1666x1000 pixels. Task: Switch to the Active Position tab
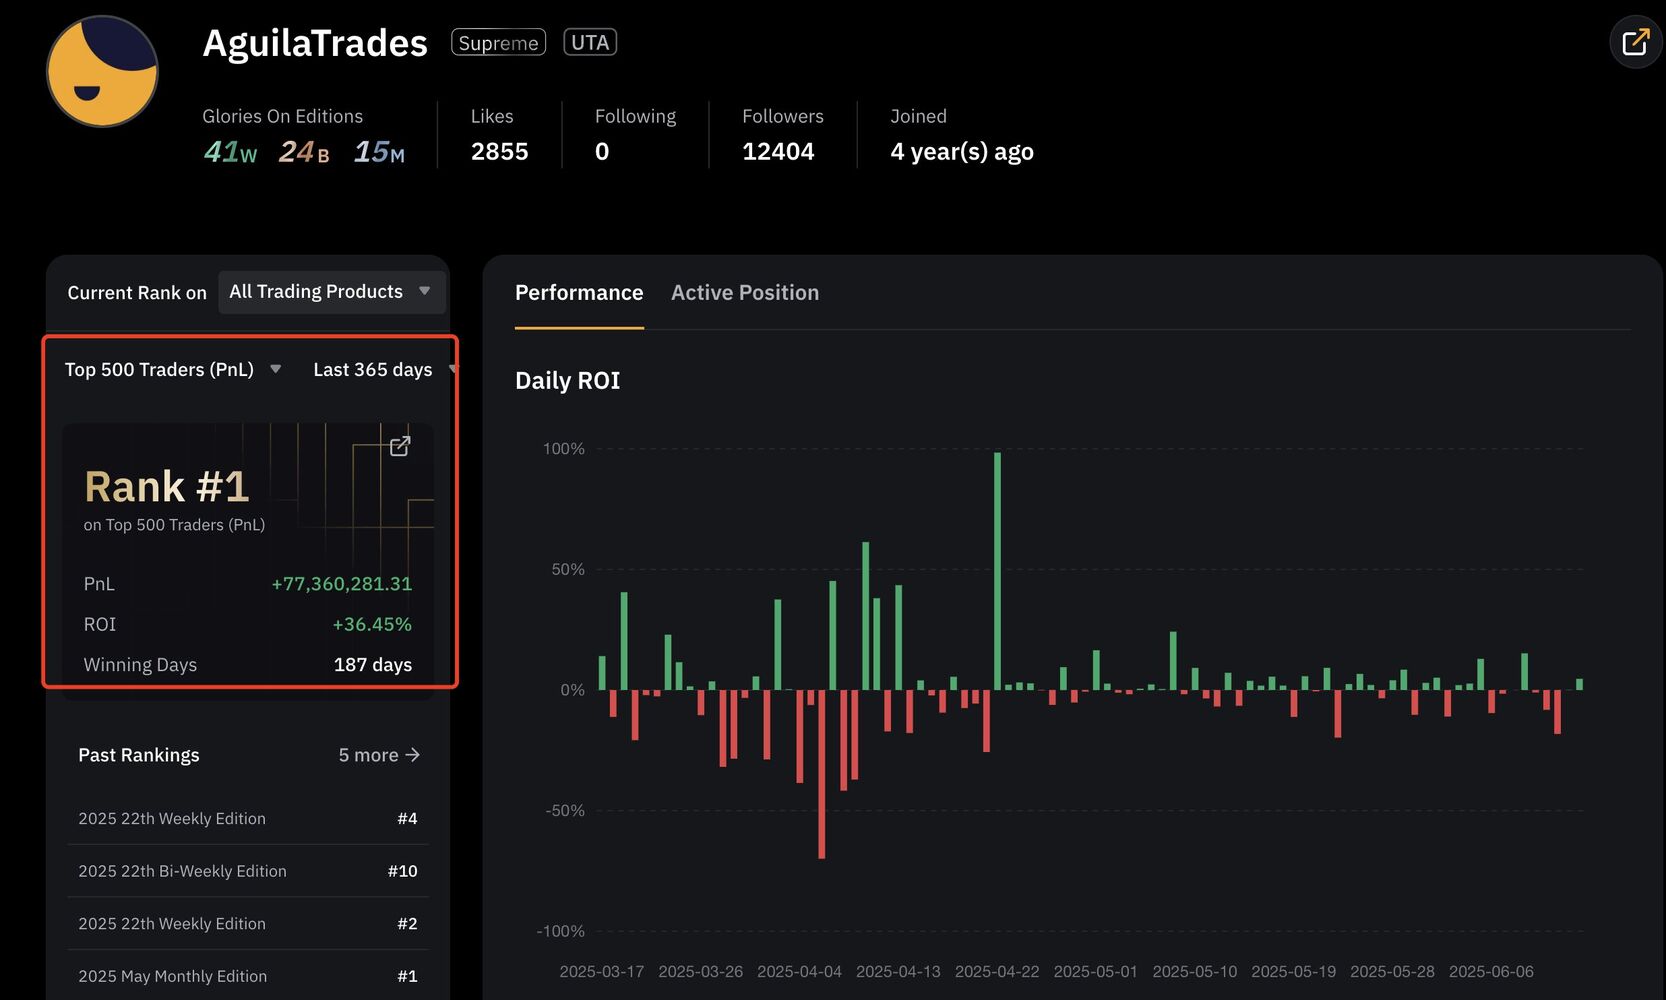coord(744,293)
